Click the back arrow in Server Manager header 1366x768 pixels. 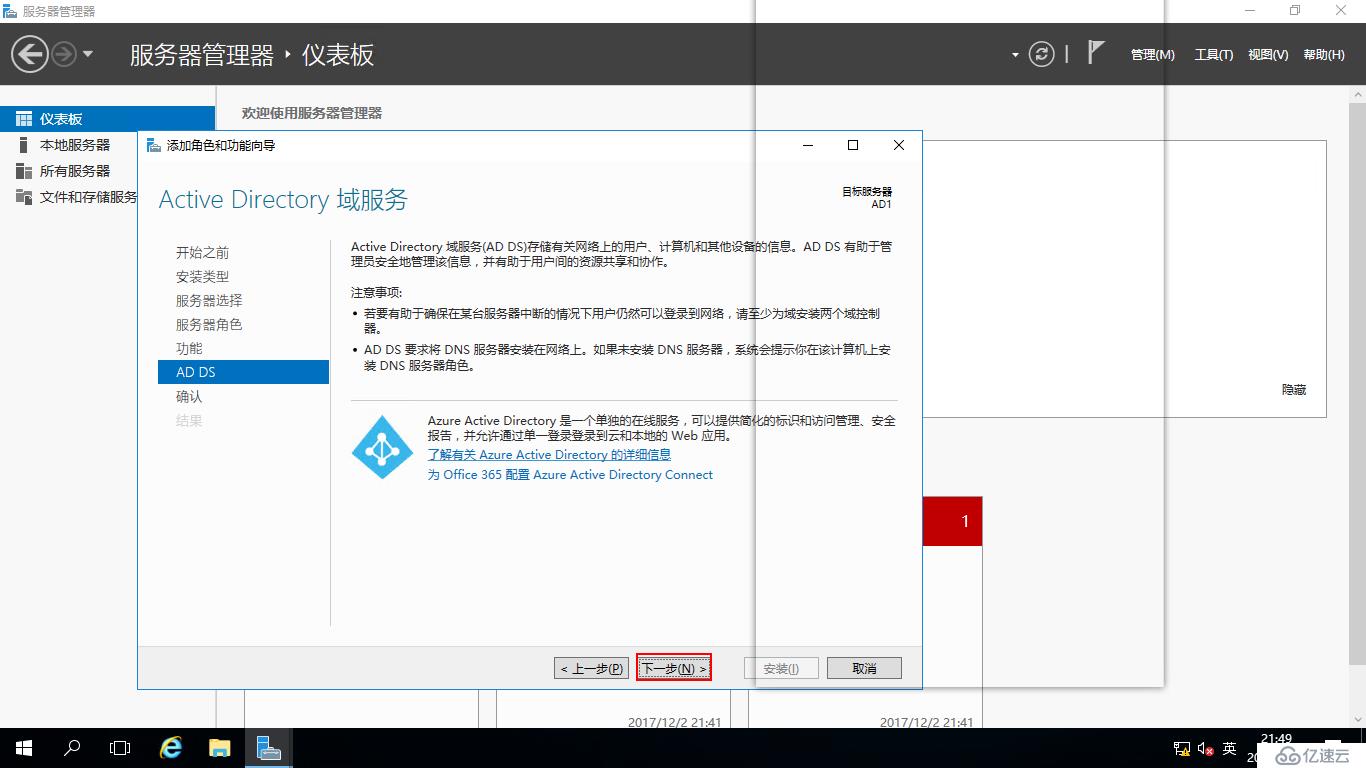tap(30, 54)
